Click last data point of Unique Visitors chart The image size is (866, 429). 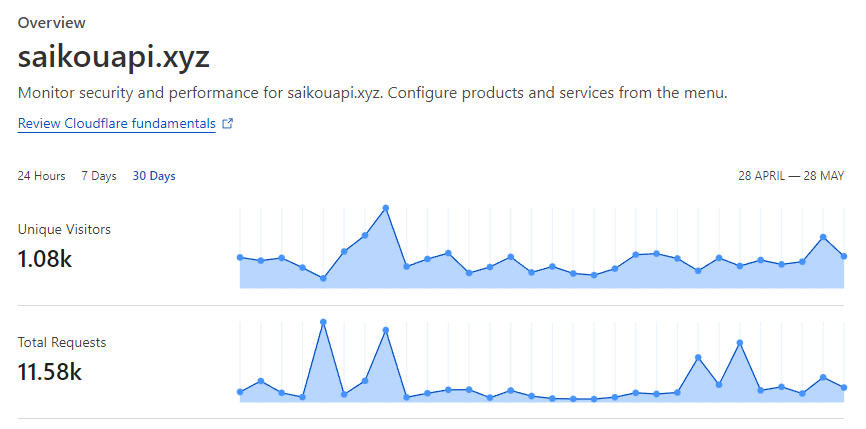pos(844,256)
